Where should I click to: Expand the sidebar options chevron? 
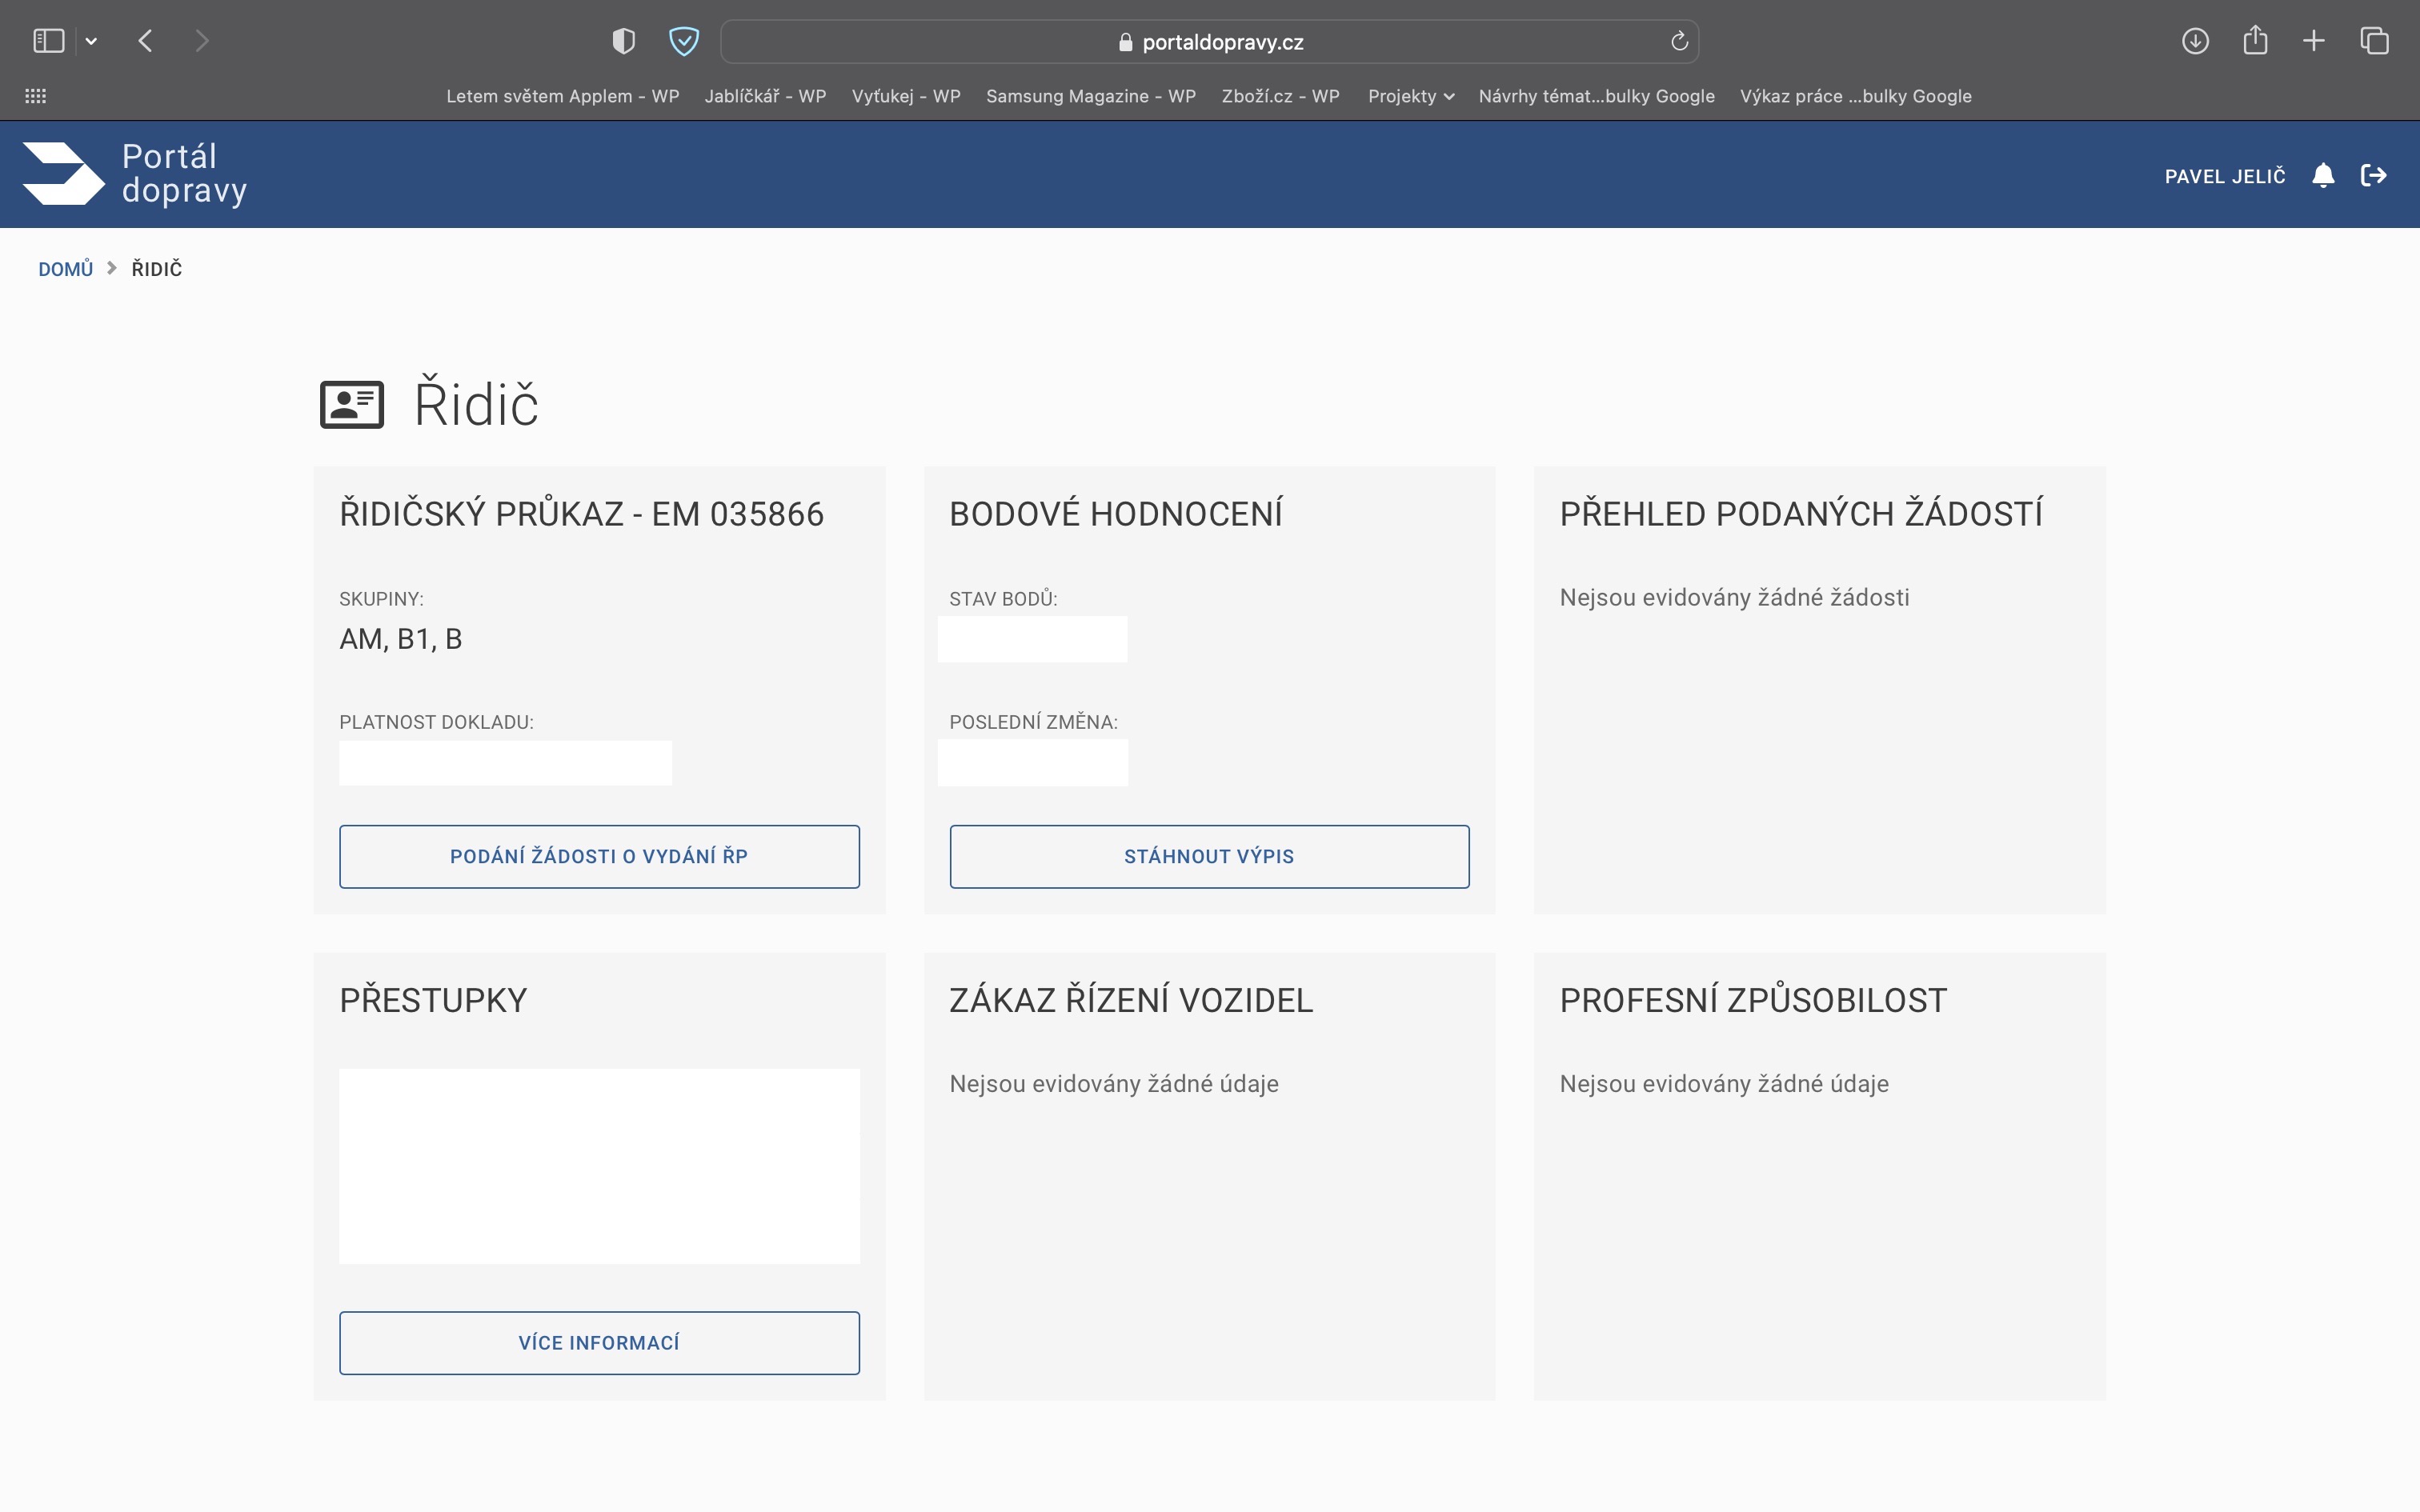[x=91, y=41]
